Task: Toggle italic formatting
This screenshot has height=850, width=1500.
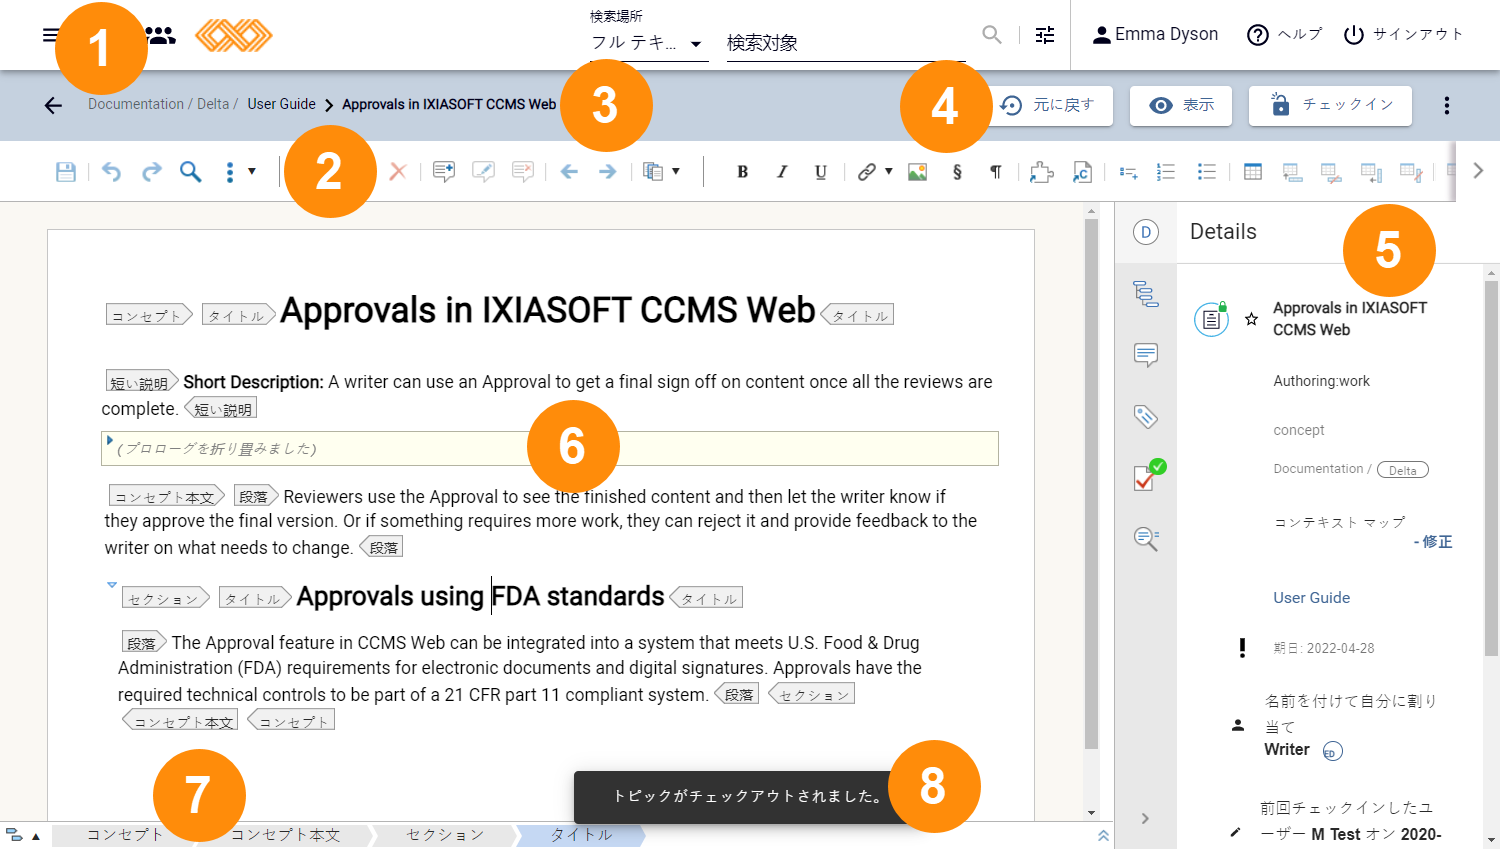Action: tap(782, 172)
